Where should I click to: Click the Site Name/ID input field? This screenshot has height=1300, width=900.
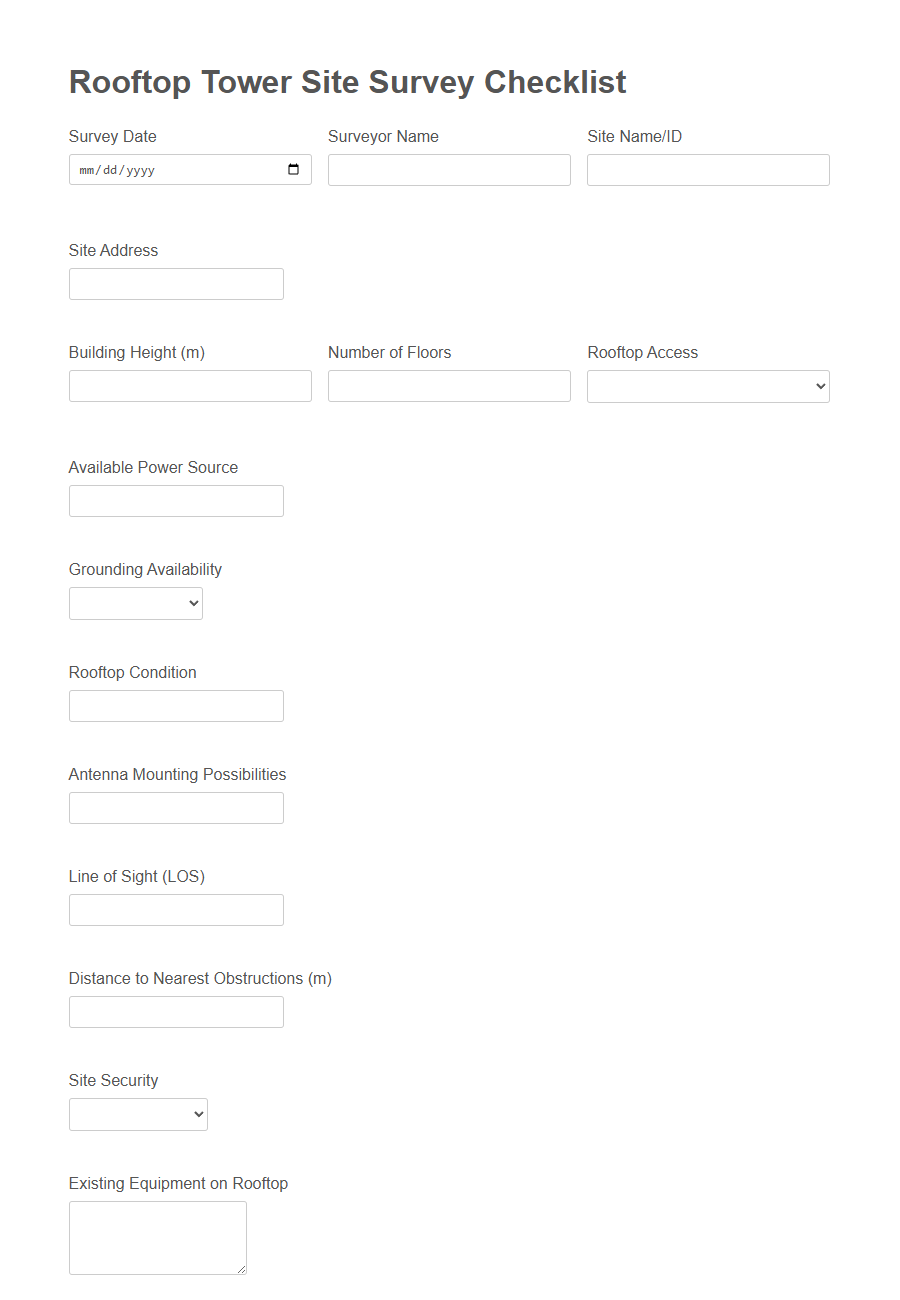(x=707, y=169)
